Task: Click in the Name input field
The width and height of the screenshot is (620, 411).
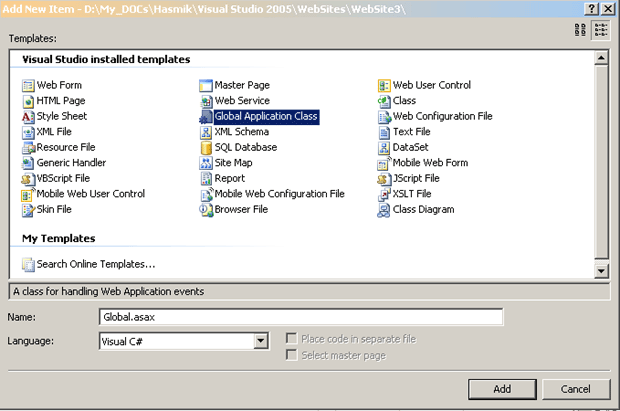Action: click(x=301, y=317)
